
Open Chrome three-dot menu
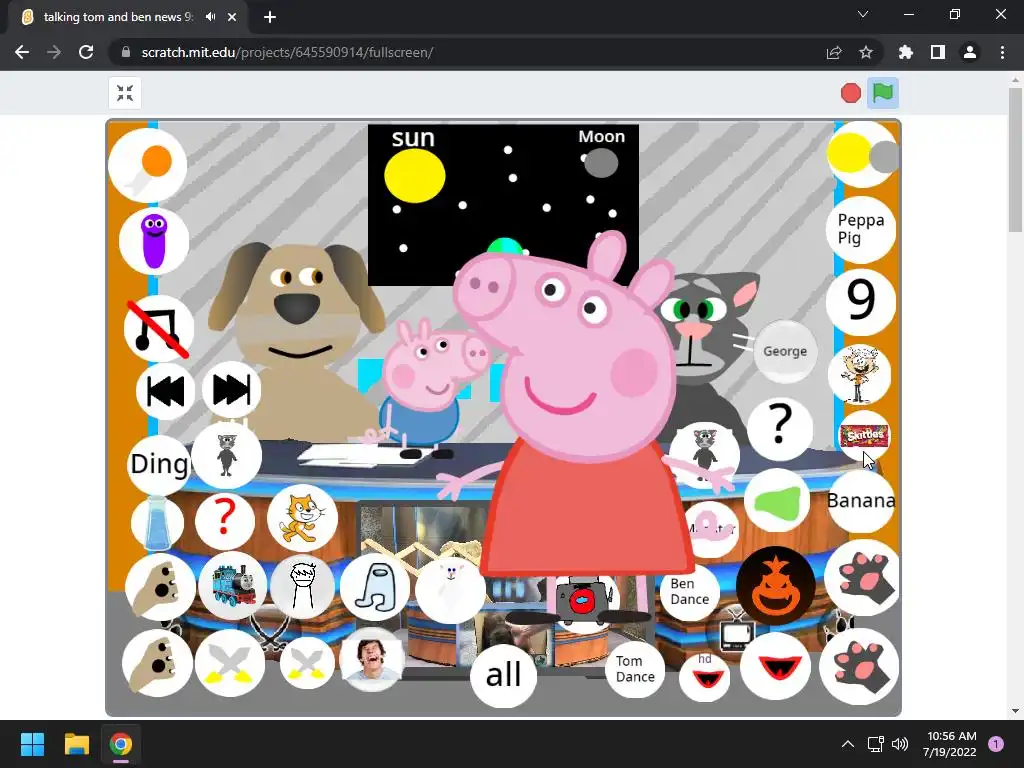tap(1002, 52)
